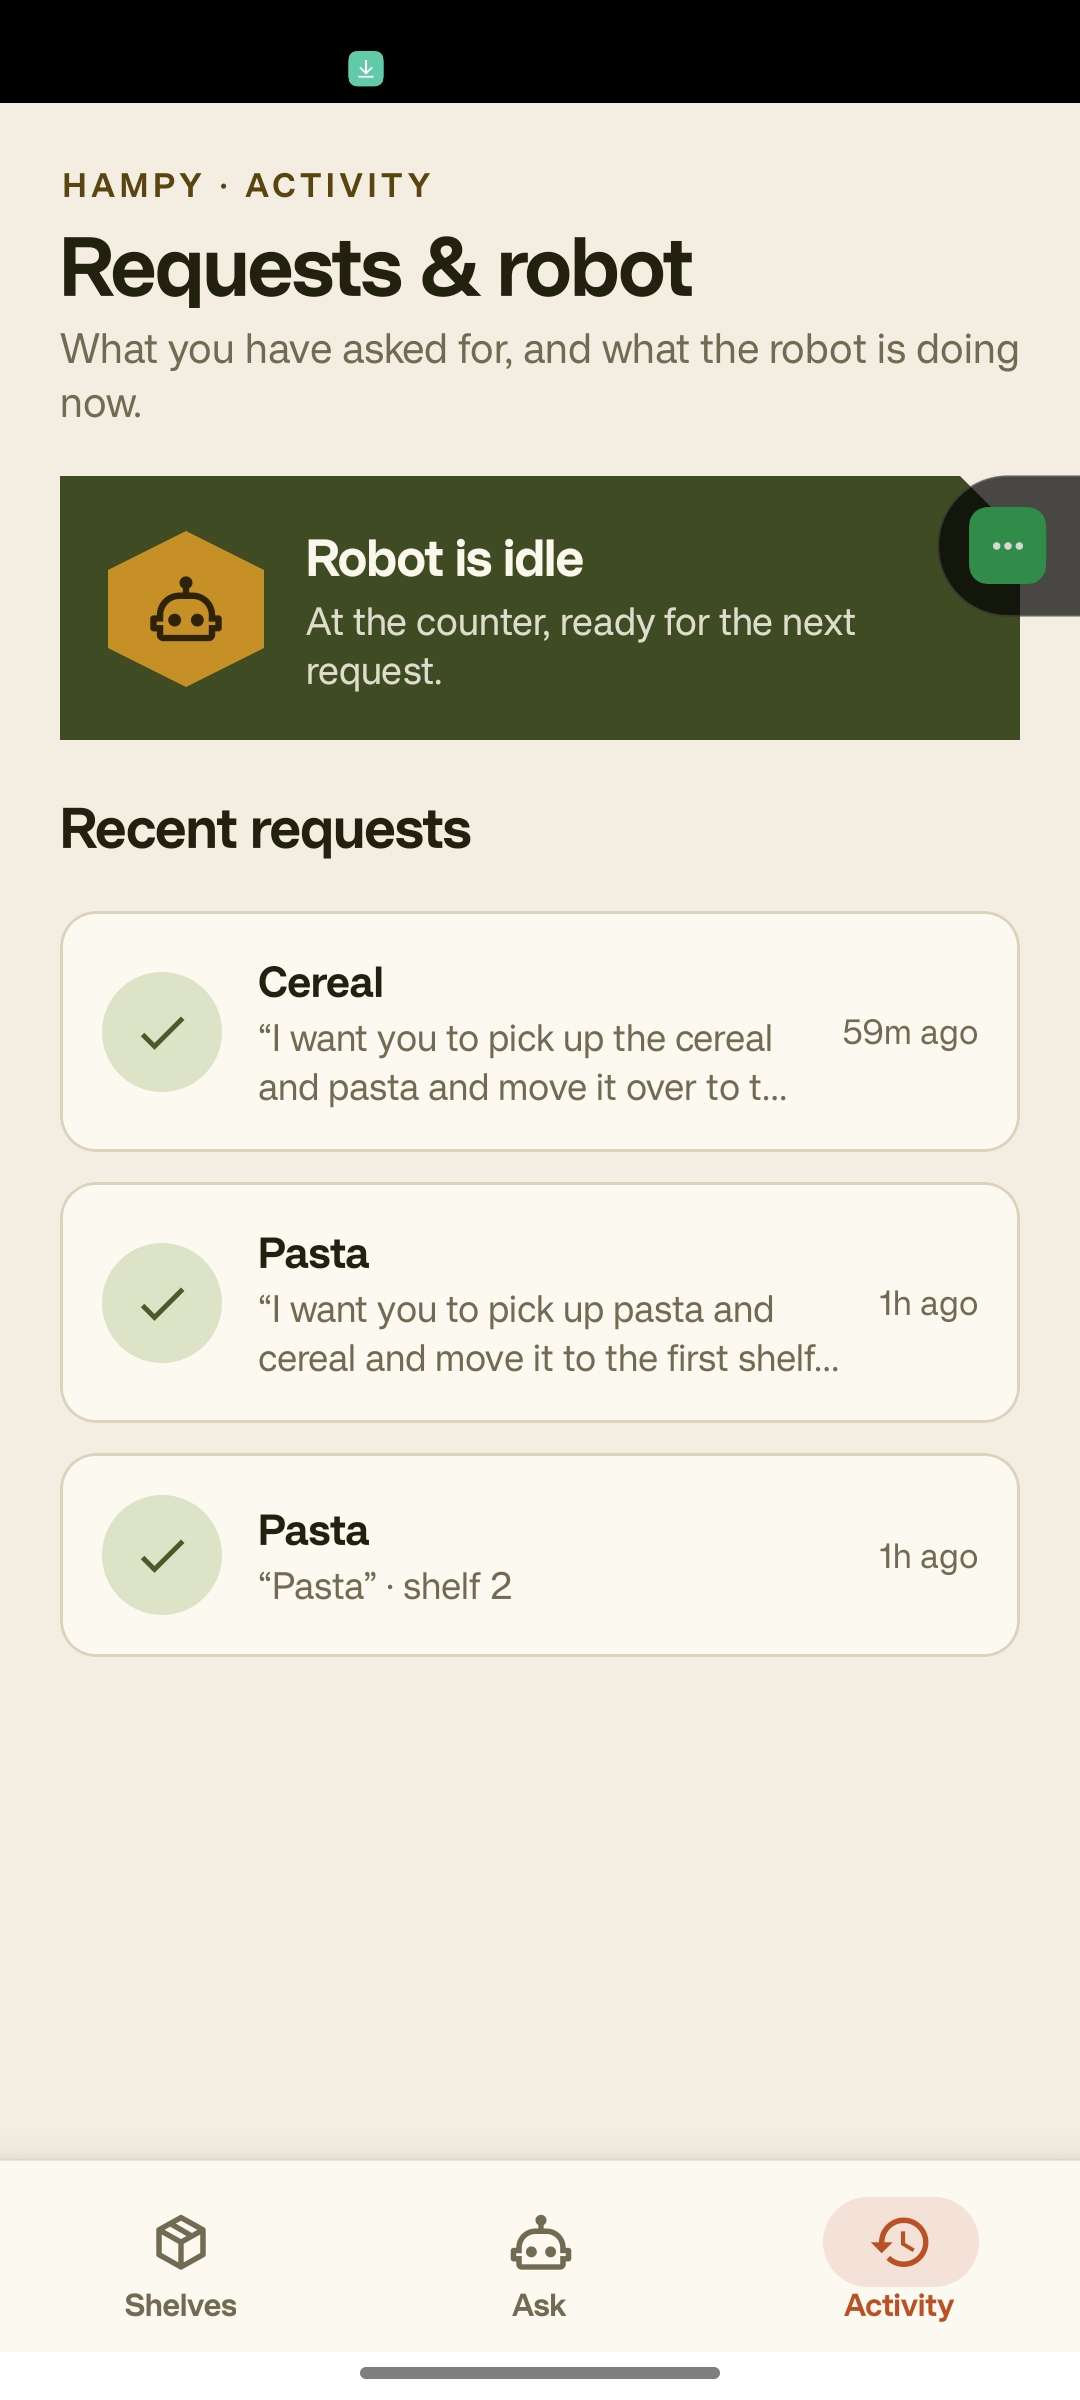1080x2400 pixels.
Task: Tap the download icon in status bar
Action: click(x=366, y=69)
